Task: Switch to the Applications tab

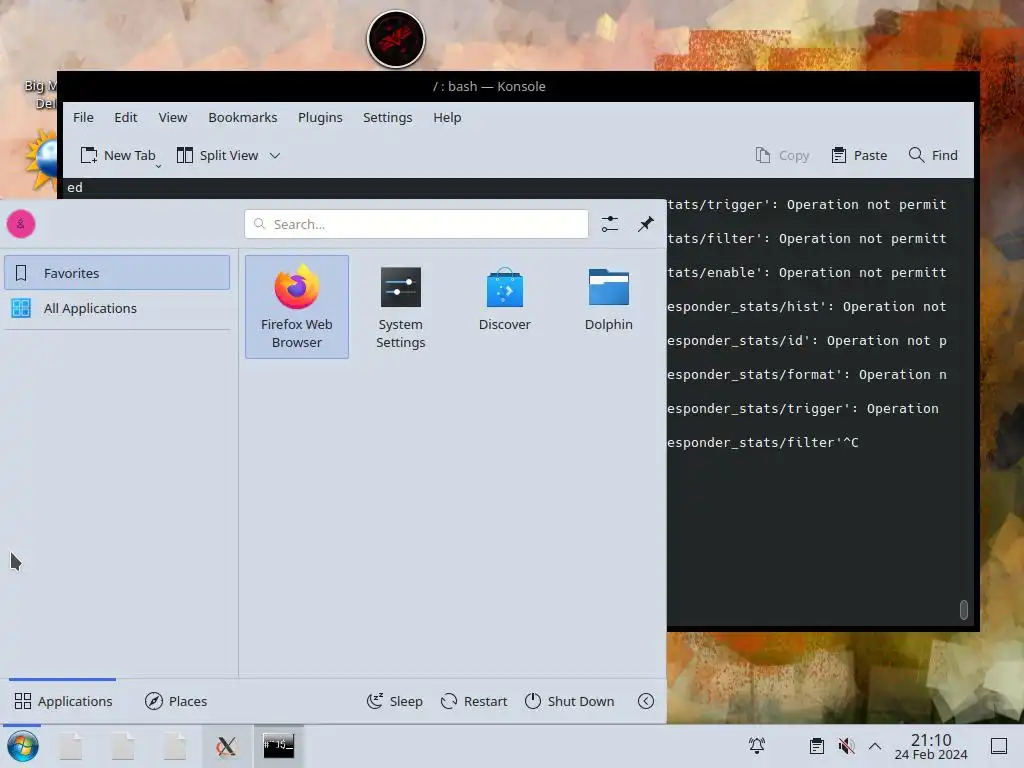Action: (63, 701)
